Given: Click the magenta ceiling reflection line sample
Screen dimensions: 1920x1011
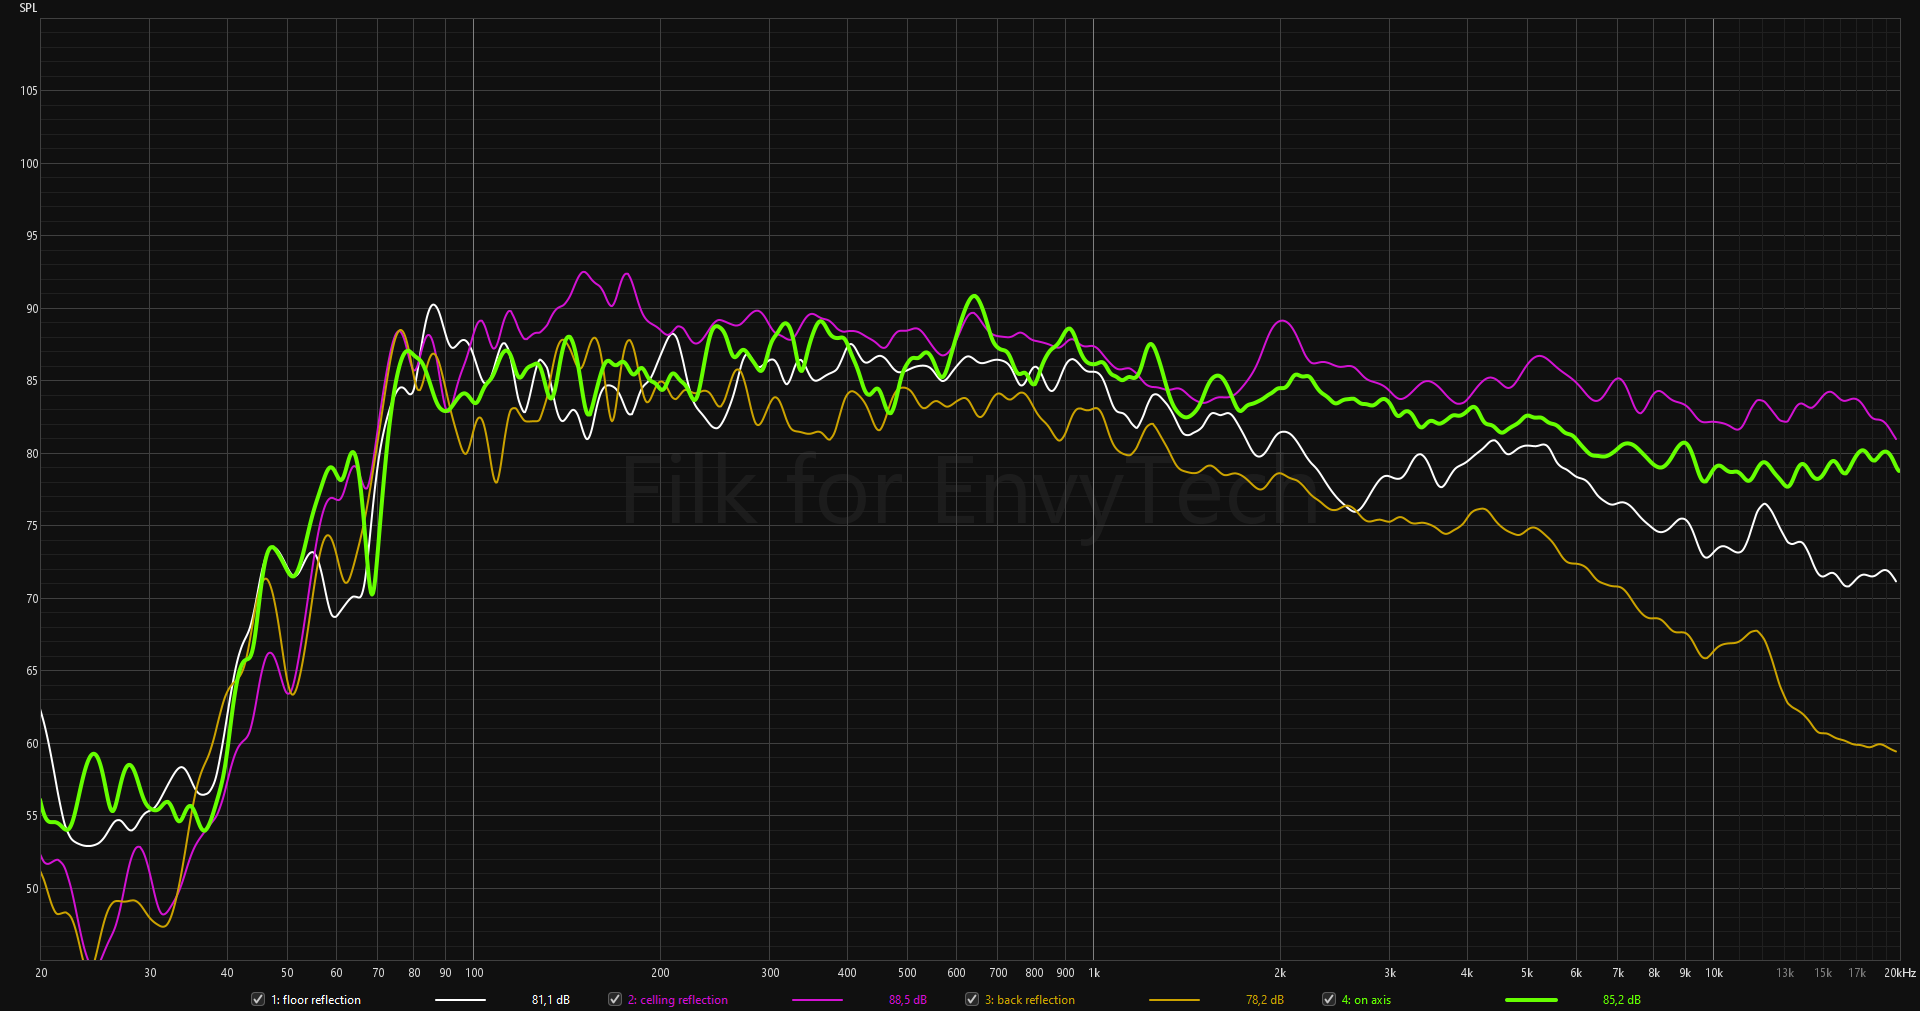Looking at the screenshot, I should coord(817,999).
